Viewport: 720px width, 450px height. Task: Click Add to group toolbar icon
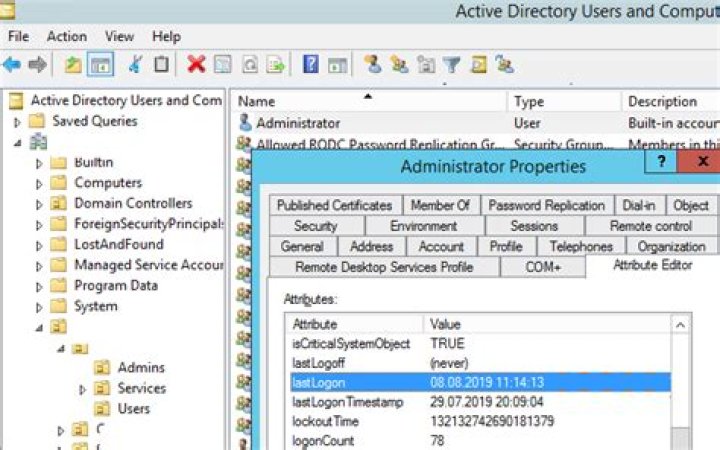[504, 64]
